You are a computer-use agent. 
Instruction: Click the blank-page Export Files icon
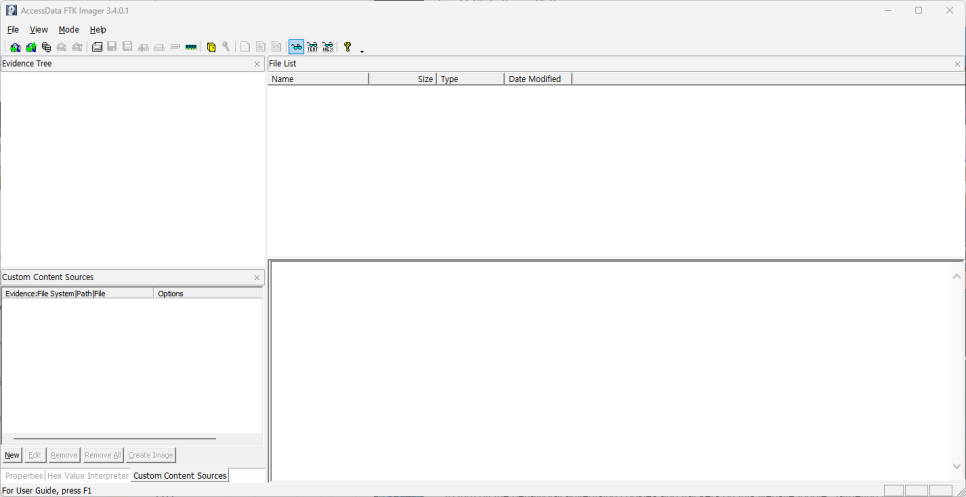tap(245, 47)
